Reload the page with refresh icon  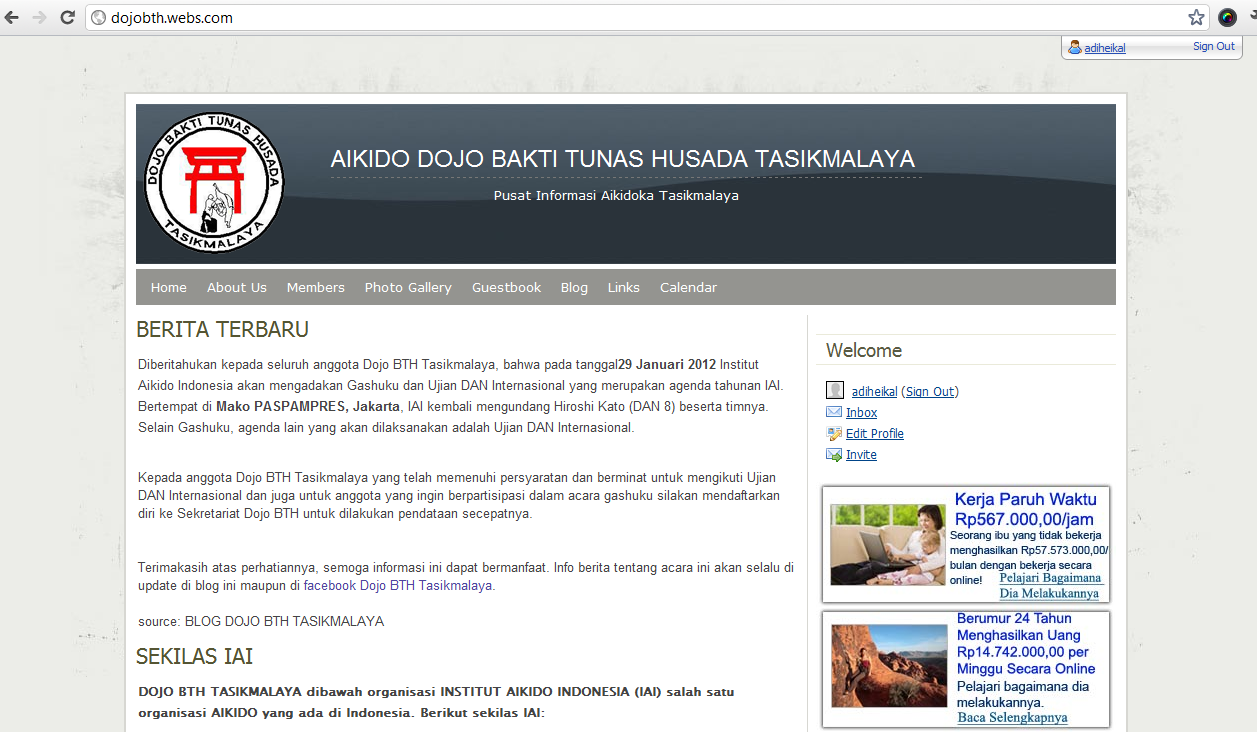coord(67,17)
